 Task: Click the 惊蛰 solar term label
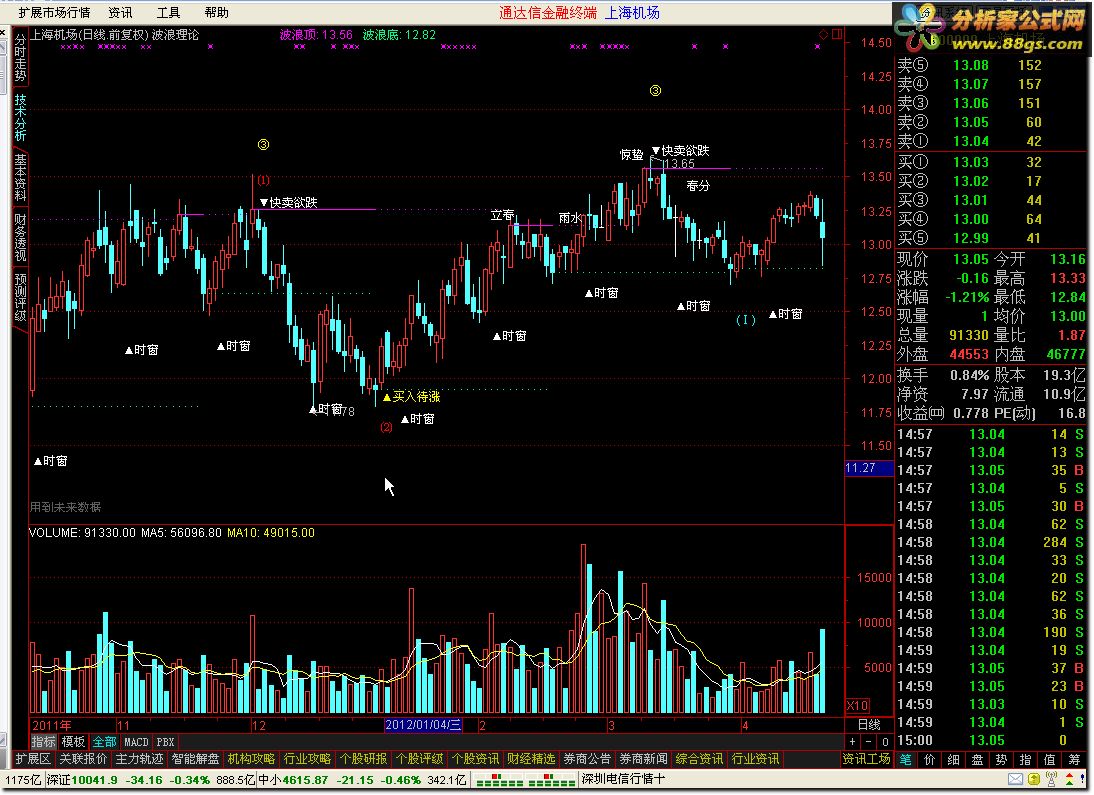click(x=631, y=154)
